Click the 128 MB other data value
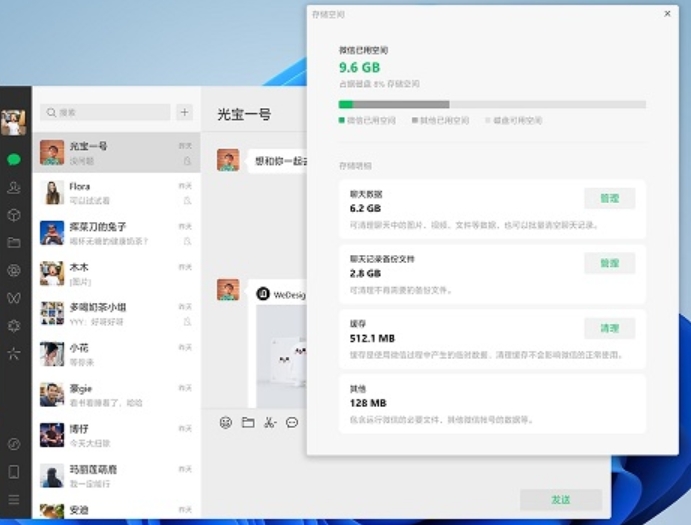Image resolution: width=691 pixels, height=525 pixels. pos(368,403)
